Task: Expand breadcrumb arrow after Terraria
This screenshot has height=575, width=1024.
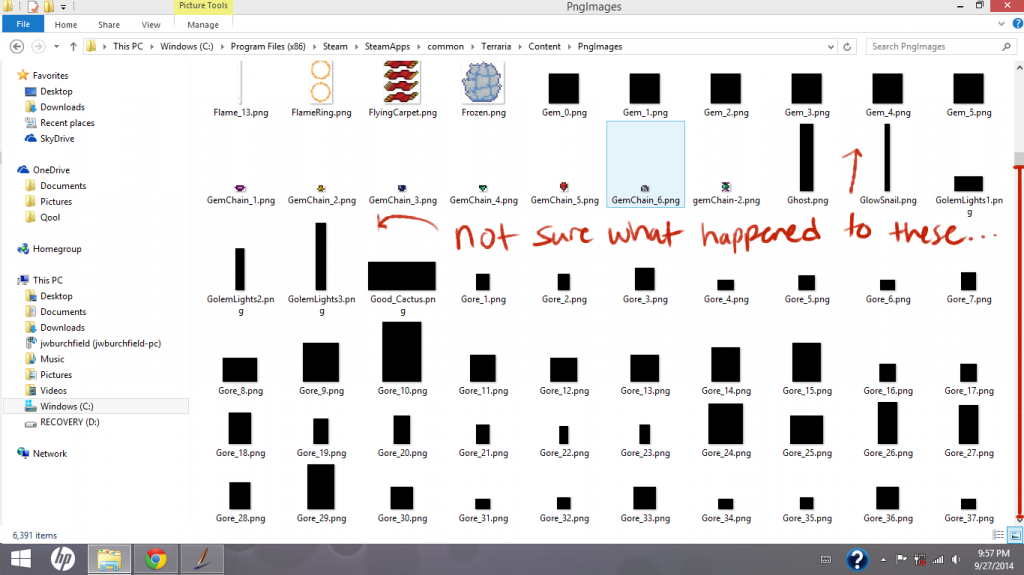Action: coord(521,46)
